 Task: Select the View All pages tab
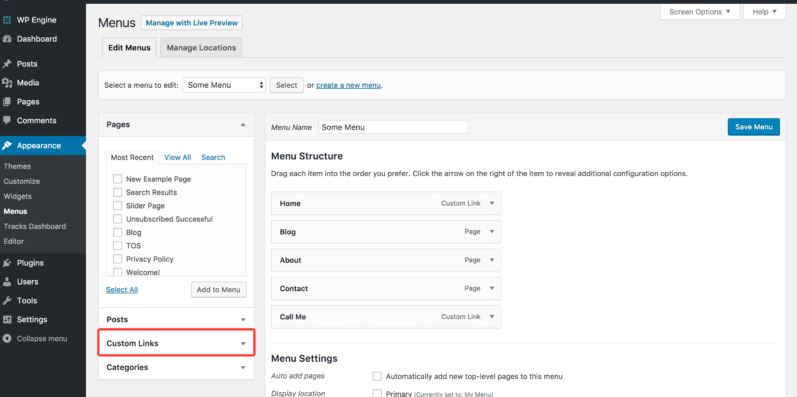pyautogui.click(x=178, y=158)
